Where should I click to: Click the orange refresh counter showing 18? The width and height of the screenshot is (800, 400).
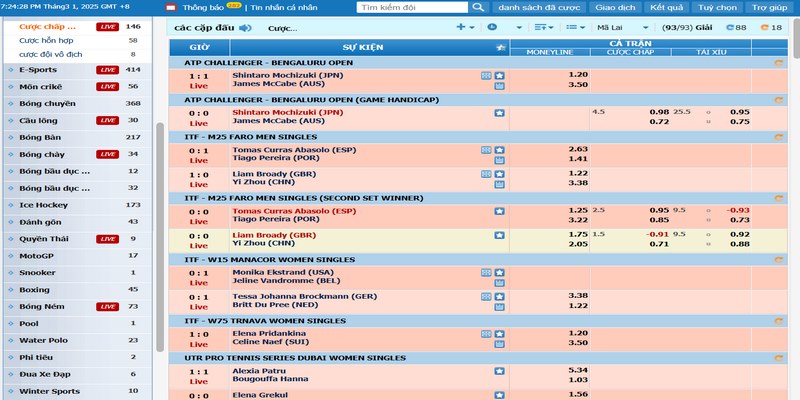772,27
